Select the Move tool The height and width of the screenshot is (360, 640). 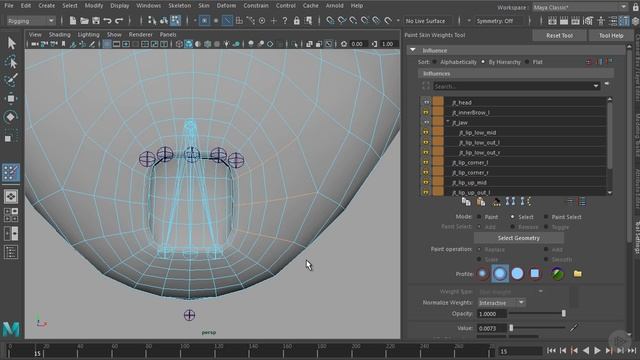click(11, 98)
